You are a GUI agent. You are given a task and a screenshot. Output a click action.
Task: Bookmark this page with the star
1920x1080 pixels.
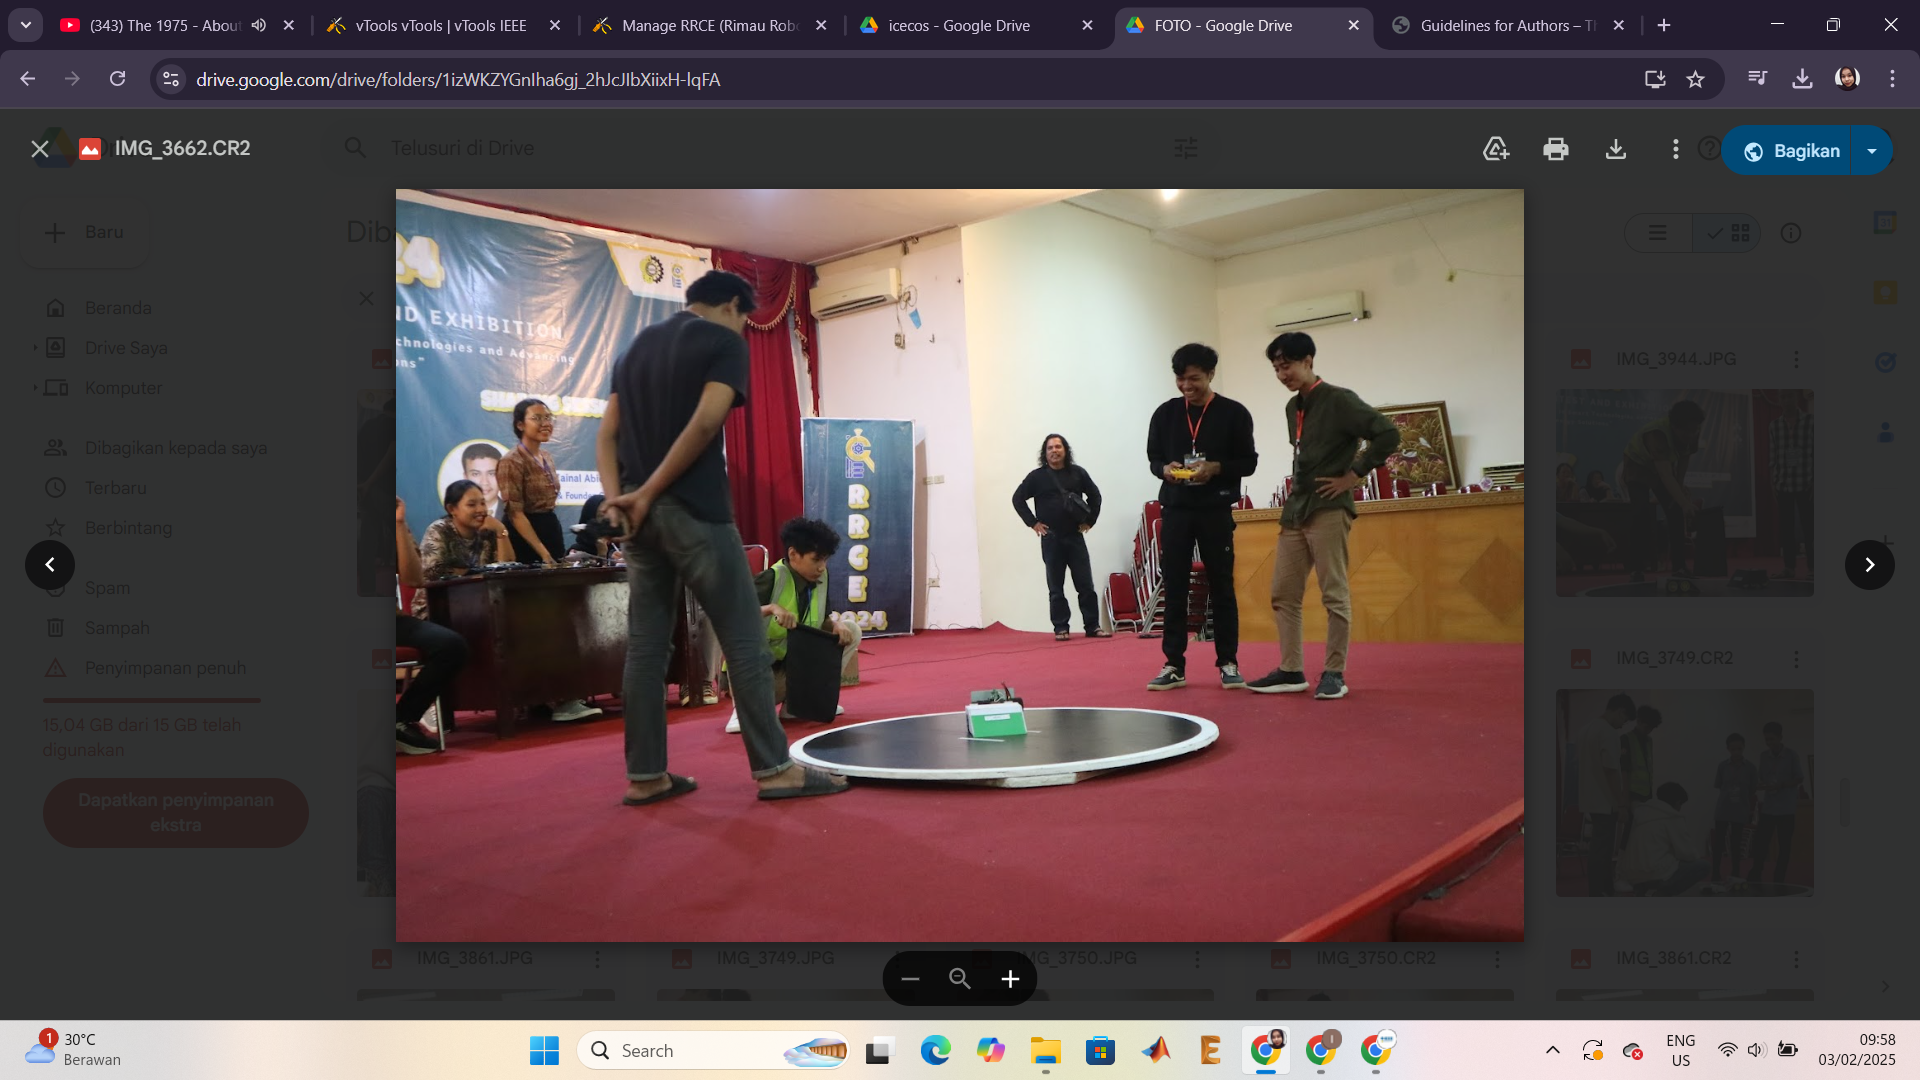[x=1696, y=79]
